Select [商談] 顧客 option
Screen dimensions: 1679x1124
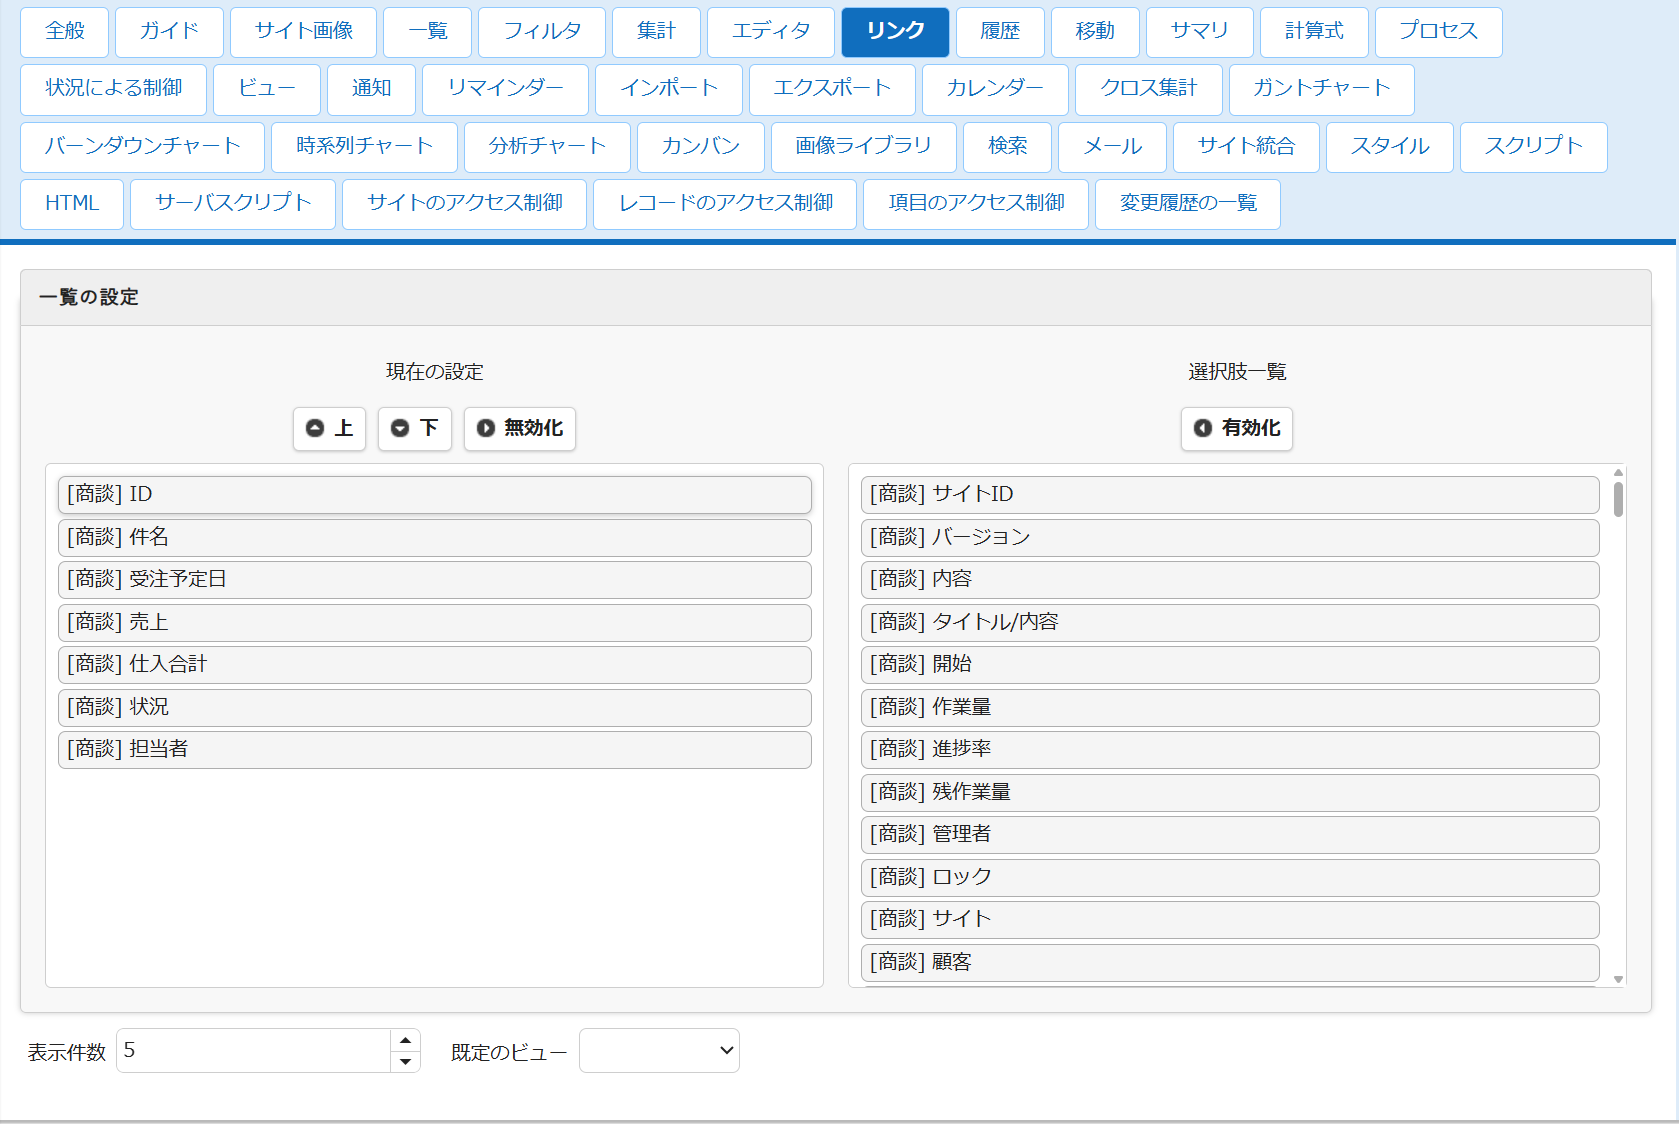click(x=1230, y=962)
